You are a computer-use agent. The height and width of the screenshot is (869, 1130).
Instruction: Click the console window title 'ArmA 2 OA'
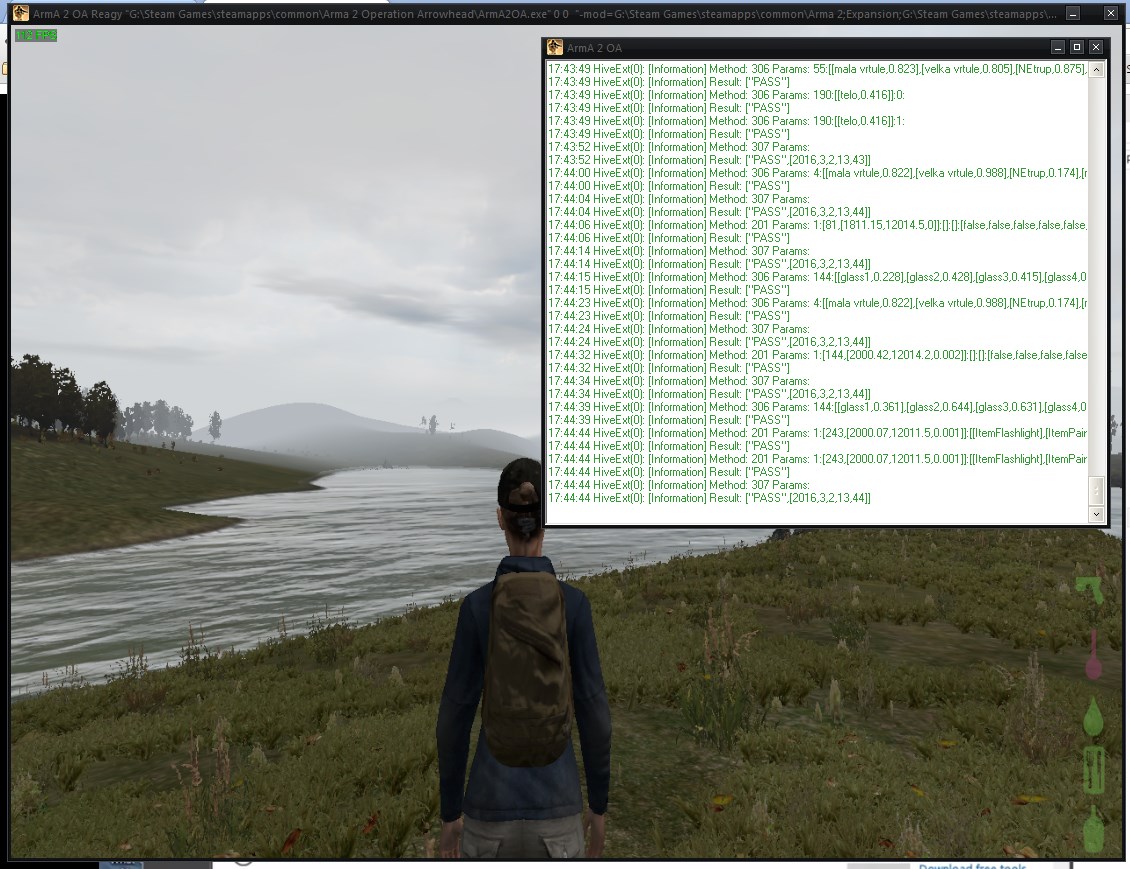tap(594, 48)
